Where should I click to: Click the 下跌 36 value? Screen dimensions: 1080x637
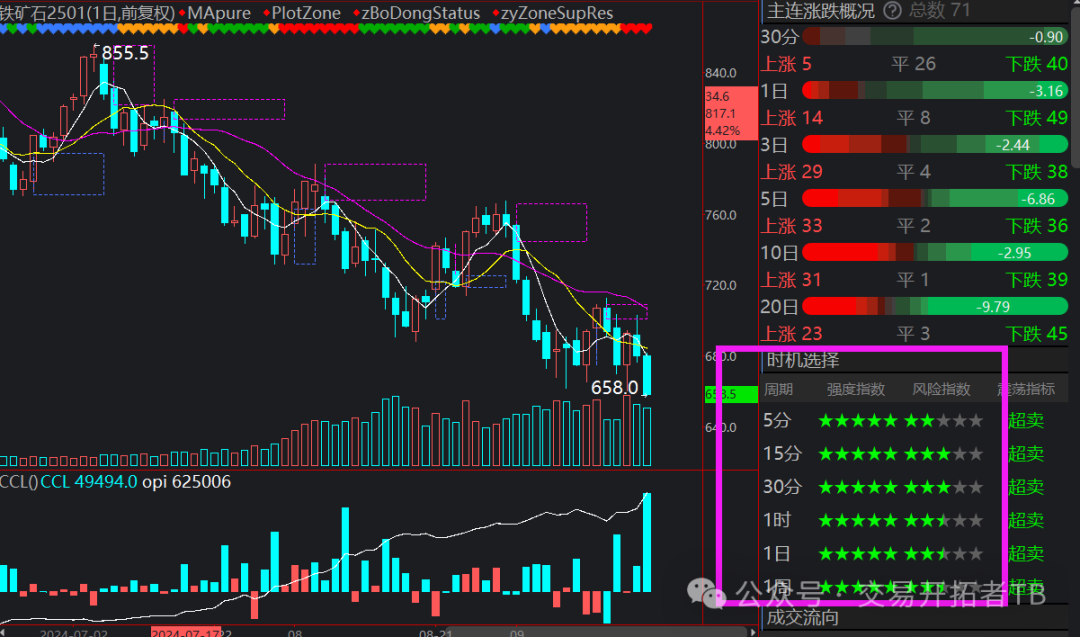pos(1037,226)
